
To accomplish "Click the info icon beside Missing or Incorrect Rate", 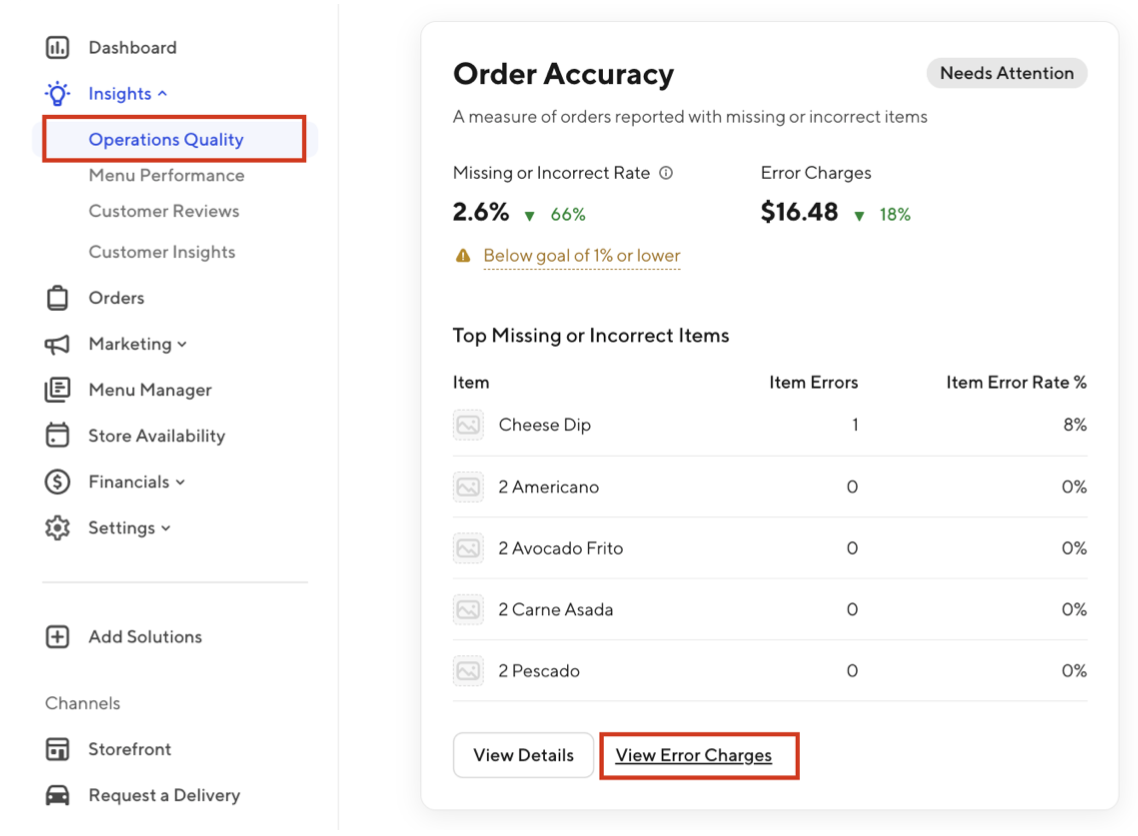I will coord(665,173).
